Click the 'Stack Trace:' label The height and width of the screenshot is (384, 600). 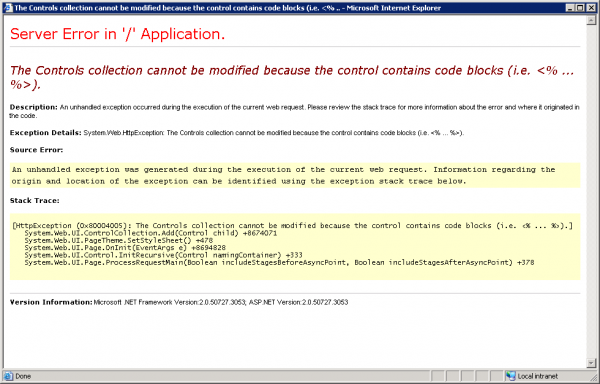(34, 200)
